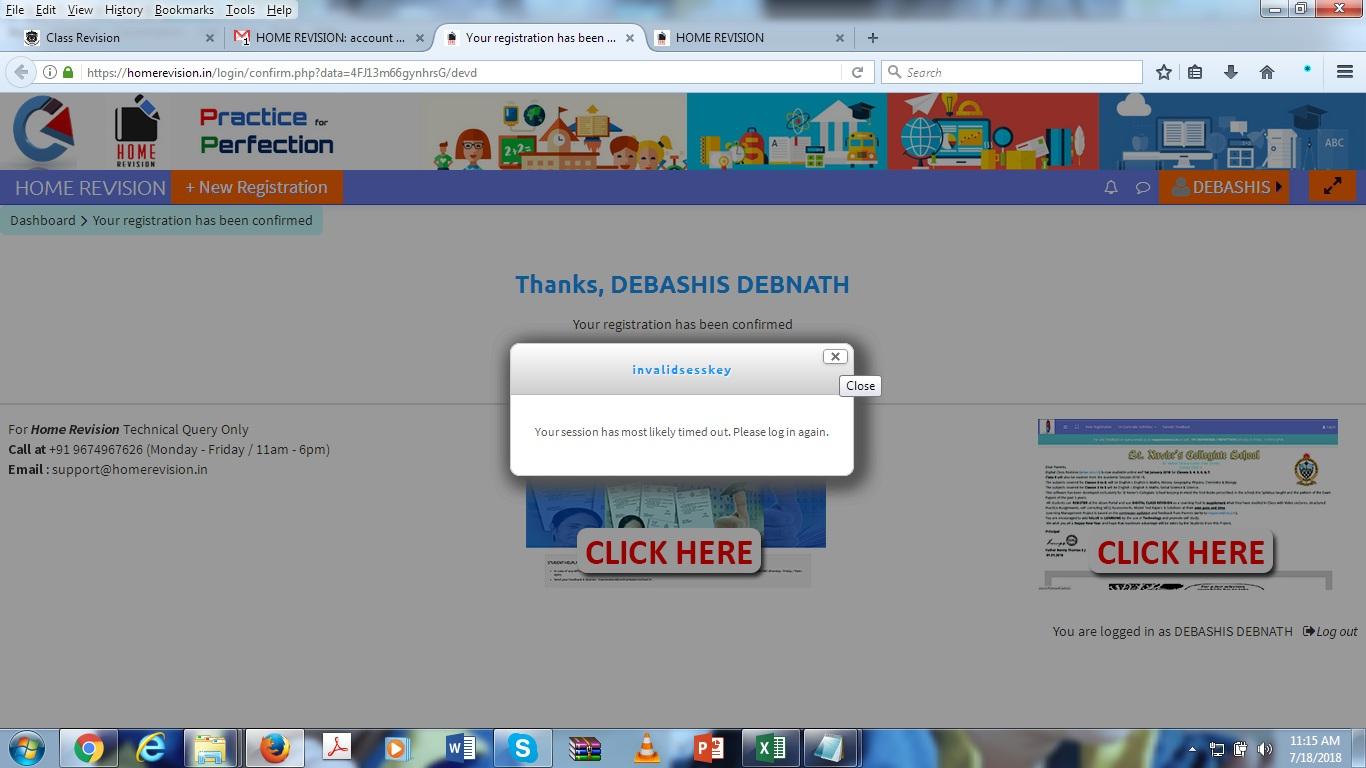Open the Bookmarks menu
The height and width of the screenshot is (768, 1366).
[184, 9]
